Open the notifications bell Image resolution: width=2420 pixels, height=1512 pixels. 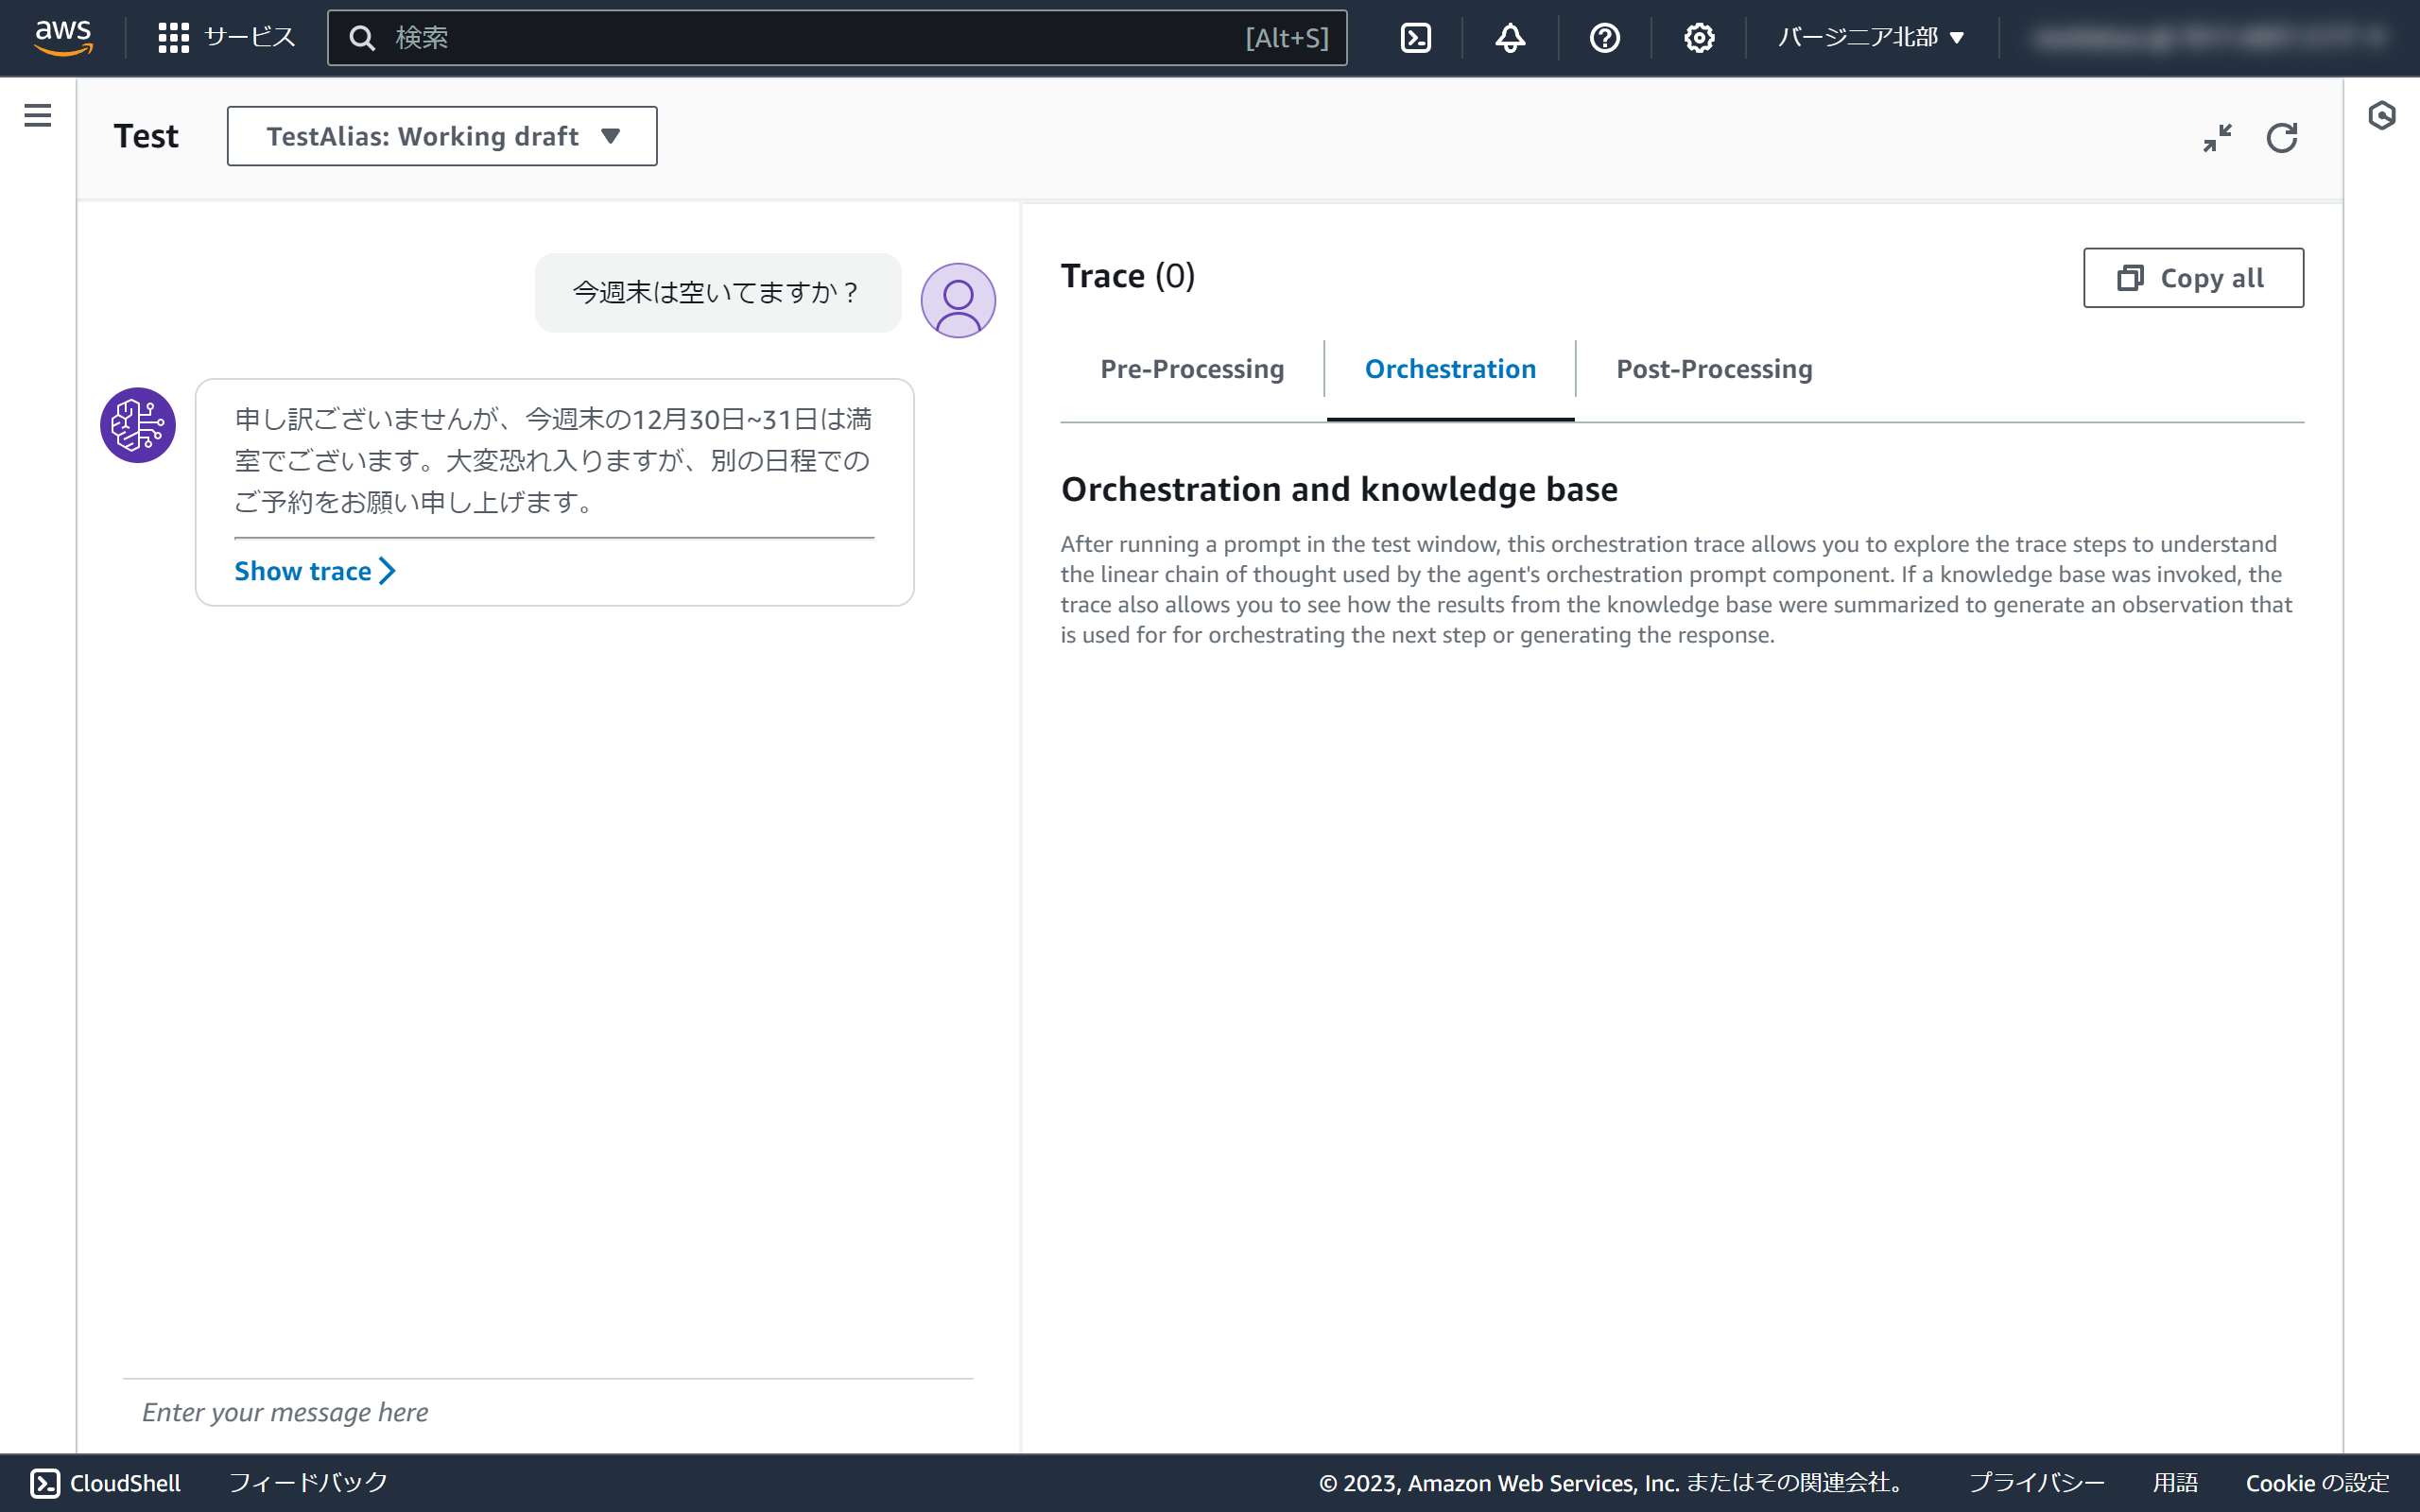click(1510, 38)
